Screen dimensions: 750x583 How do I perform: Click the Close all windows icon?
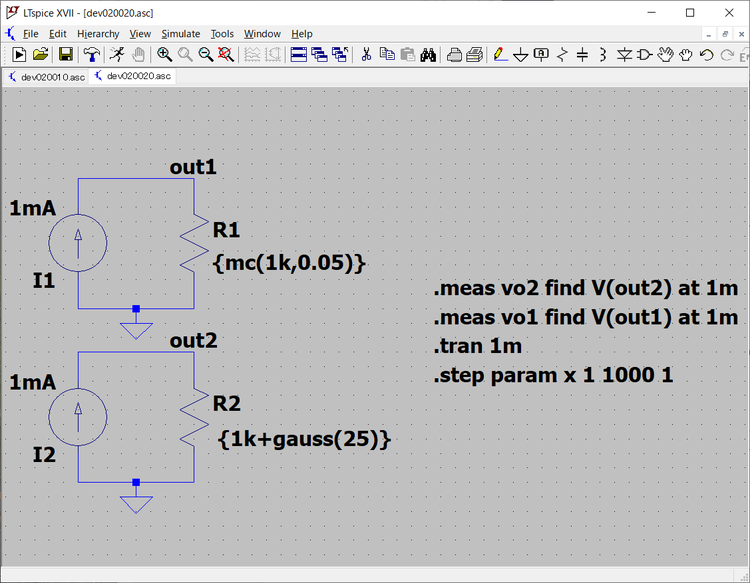pyautogui.click(x=340, y=55)
